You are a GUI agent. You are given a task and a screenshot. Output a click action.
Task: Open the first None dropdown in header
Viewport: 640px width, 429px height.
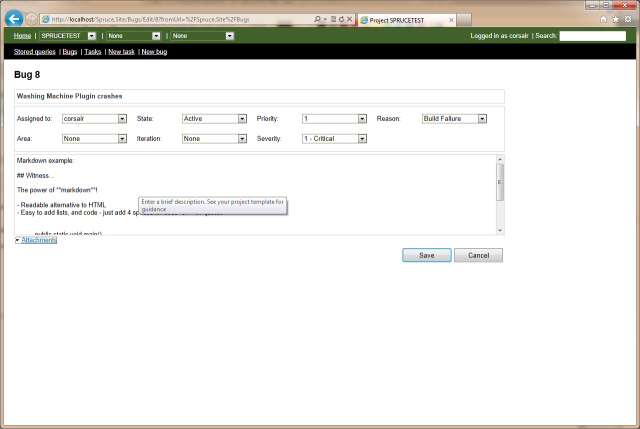tap(133, 36)
